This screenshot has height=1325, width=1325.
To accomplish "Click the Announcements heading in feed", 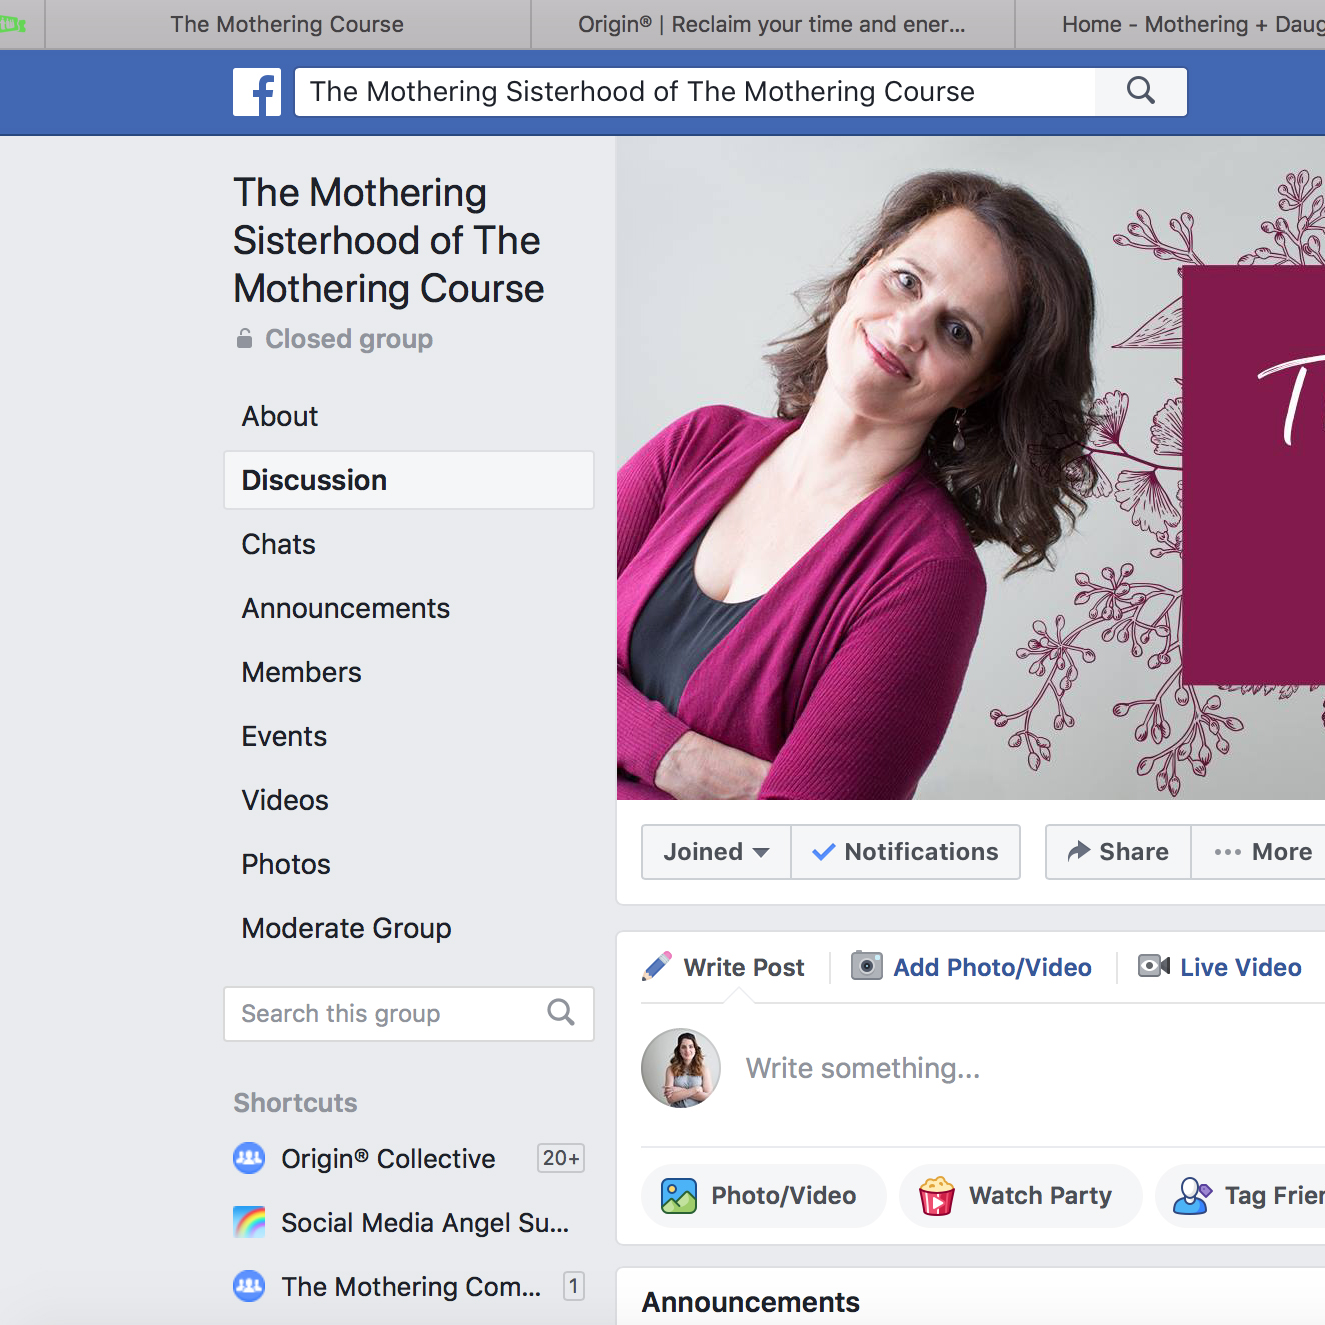I will tap(751, 1302).
